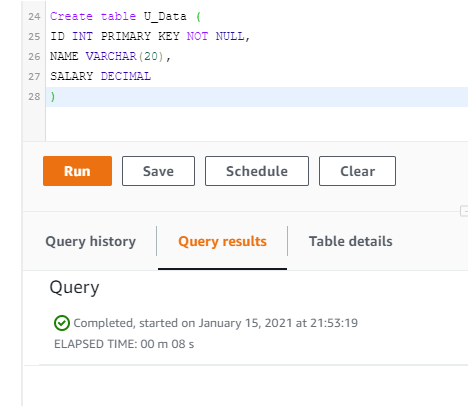Place cursor on line 28 closing parenthesis
The width and height of the screenshot is (468, 406).
pos(53,97)
